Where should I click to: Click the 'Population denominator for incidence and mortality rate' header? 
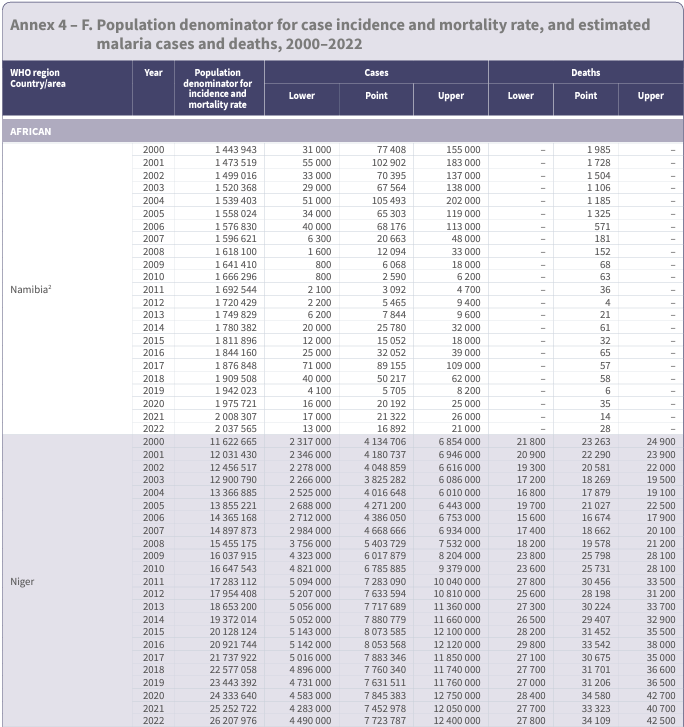pyautogui.click(x=217, y=89)
